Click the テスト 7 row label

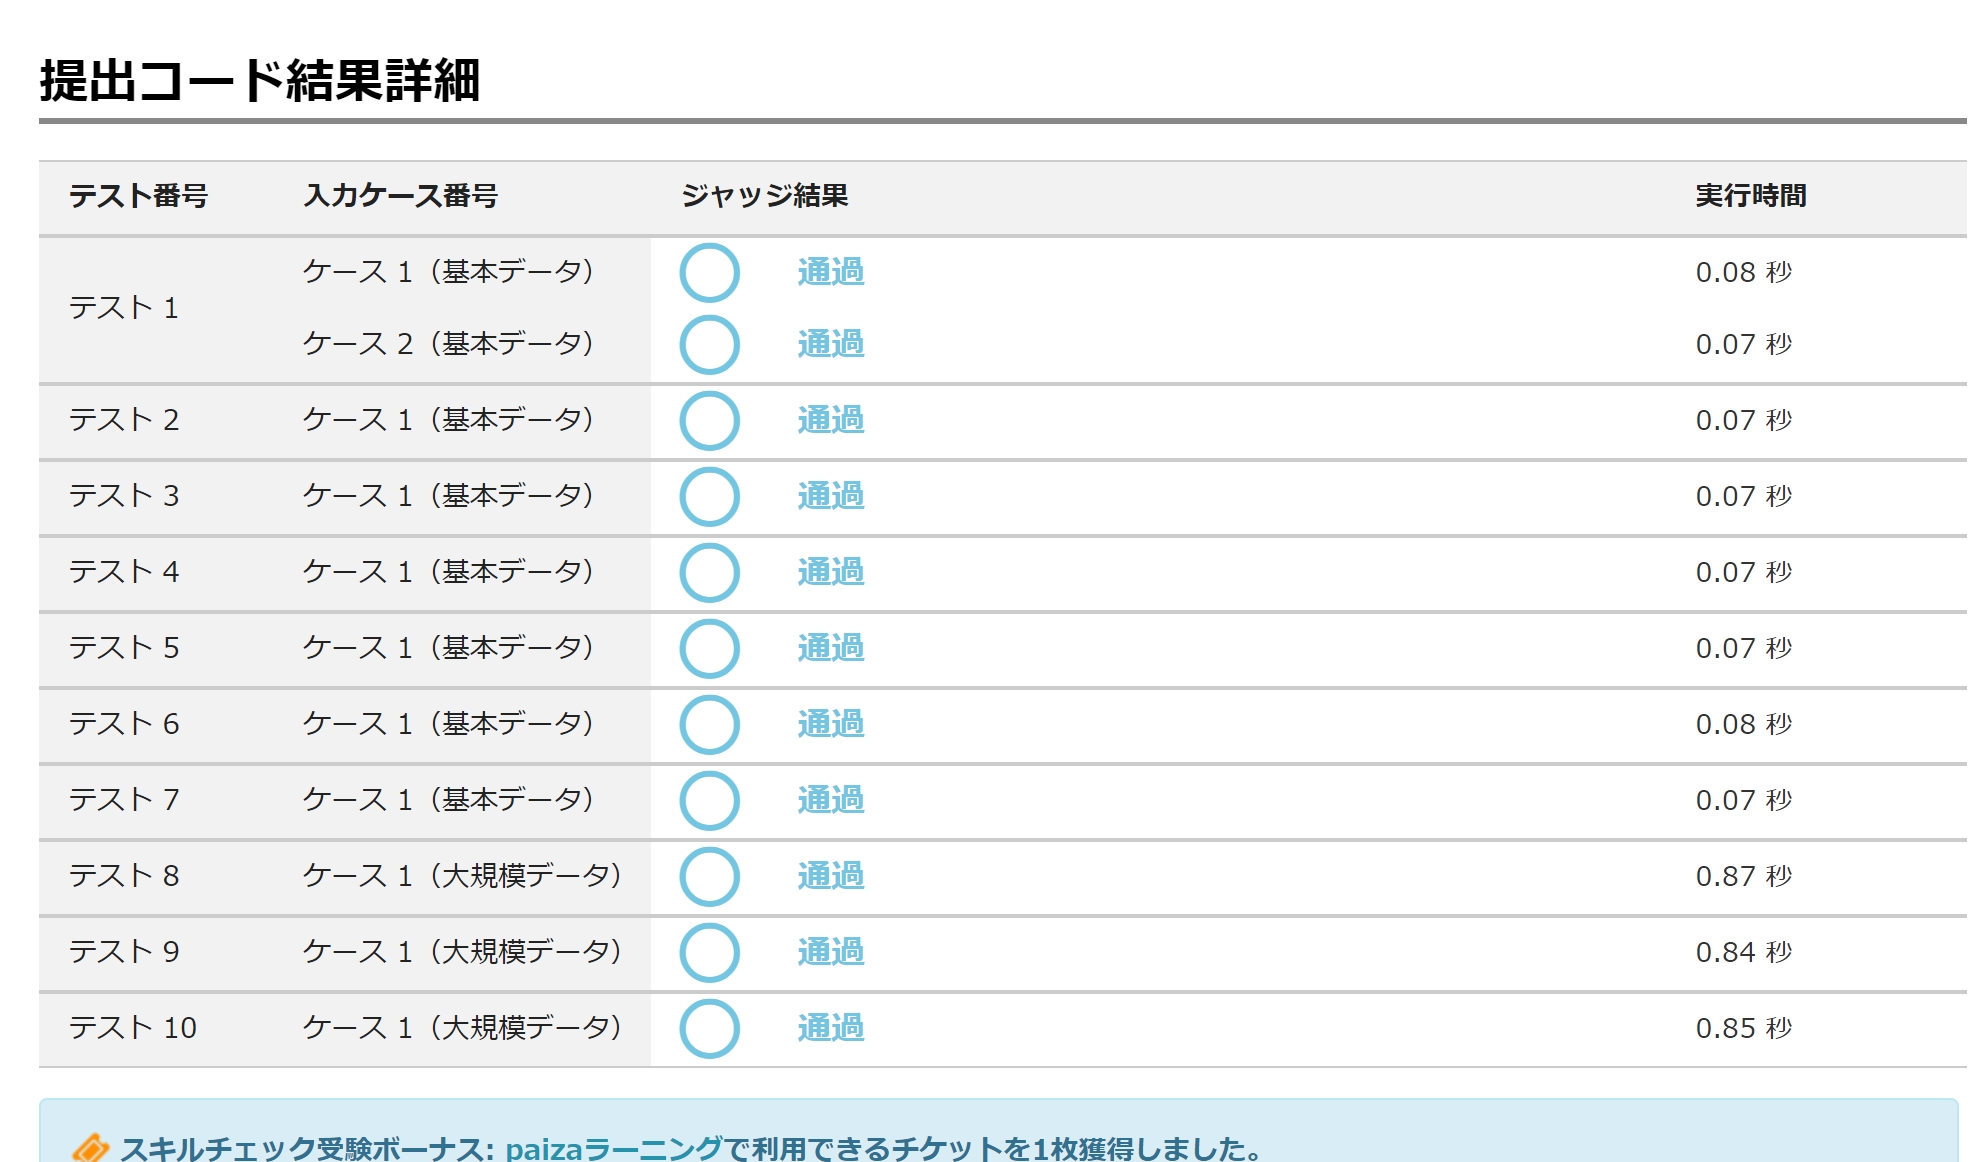pyautogui.click(x=124, y=800)
